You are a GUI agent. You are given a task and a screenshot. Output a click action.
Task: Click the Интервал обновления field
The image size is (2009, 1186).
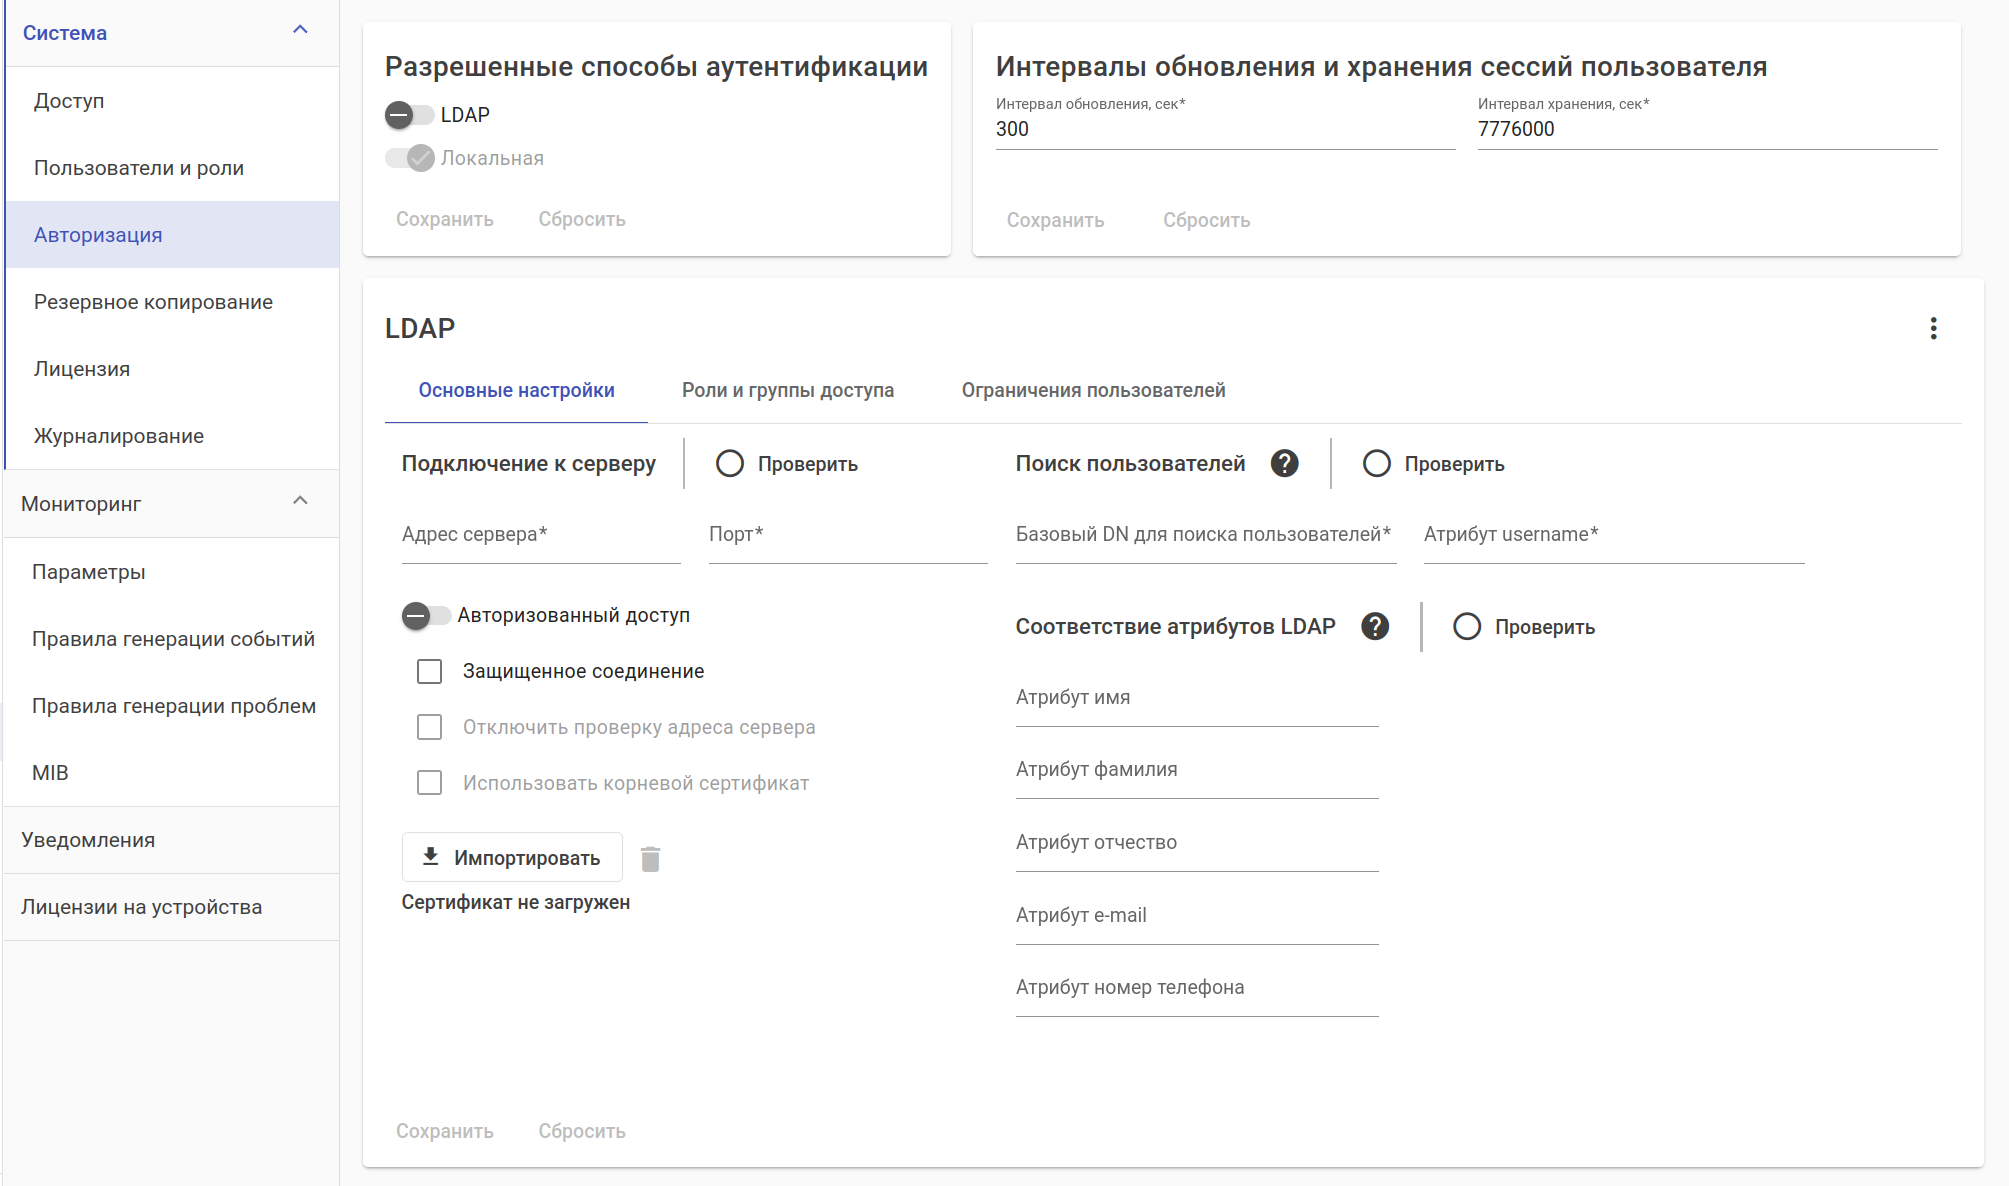(1224, 130)
